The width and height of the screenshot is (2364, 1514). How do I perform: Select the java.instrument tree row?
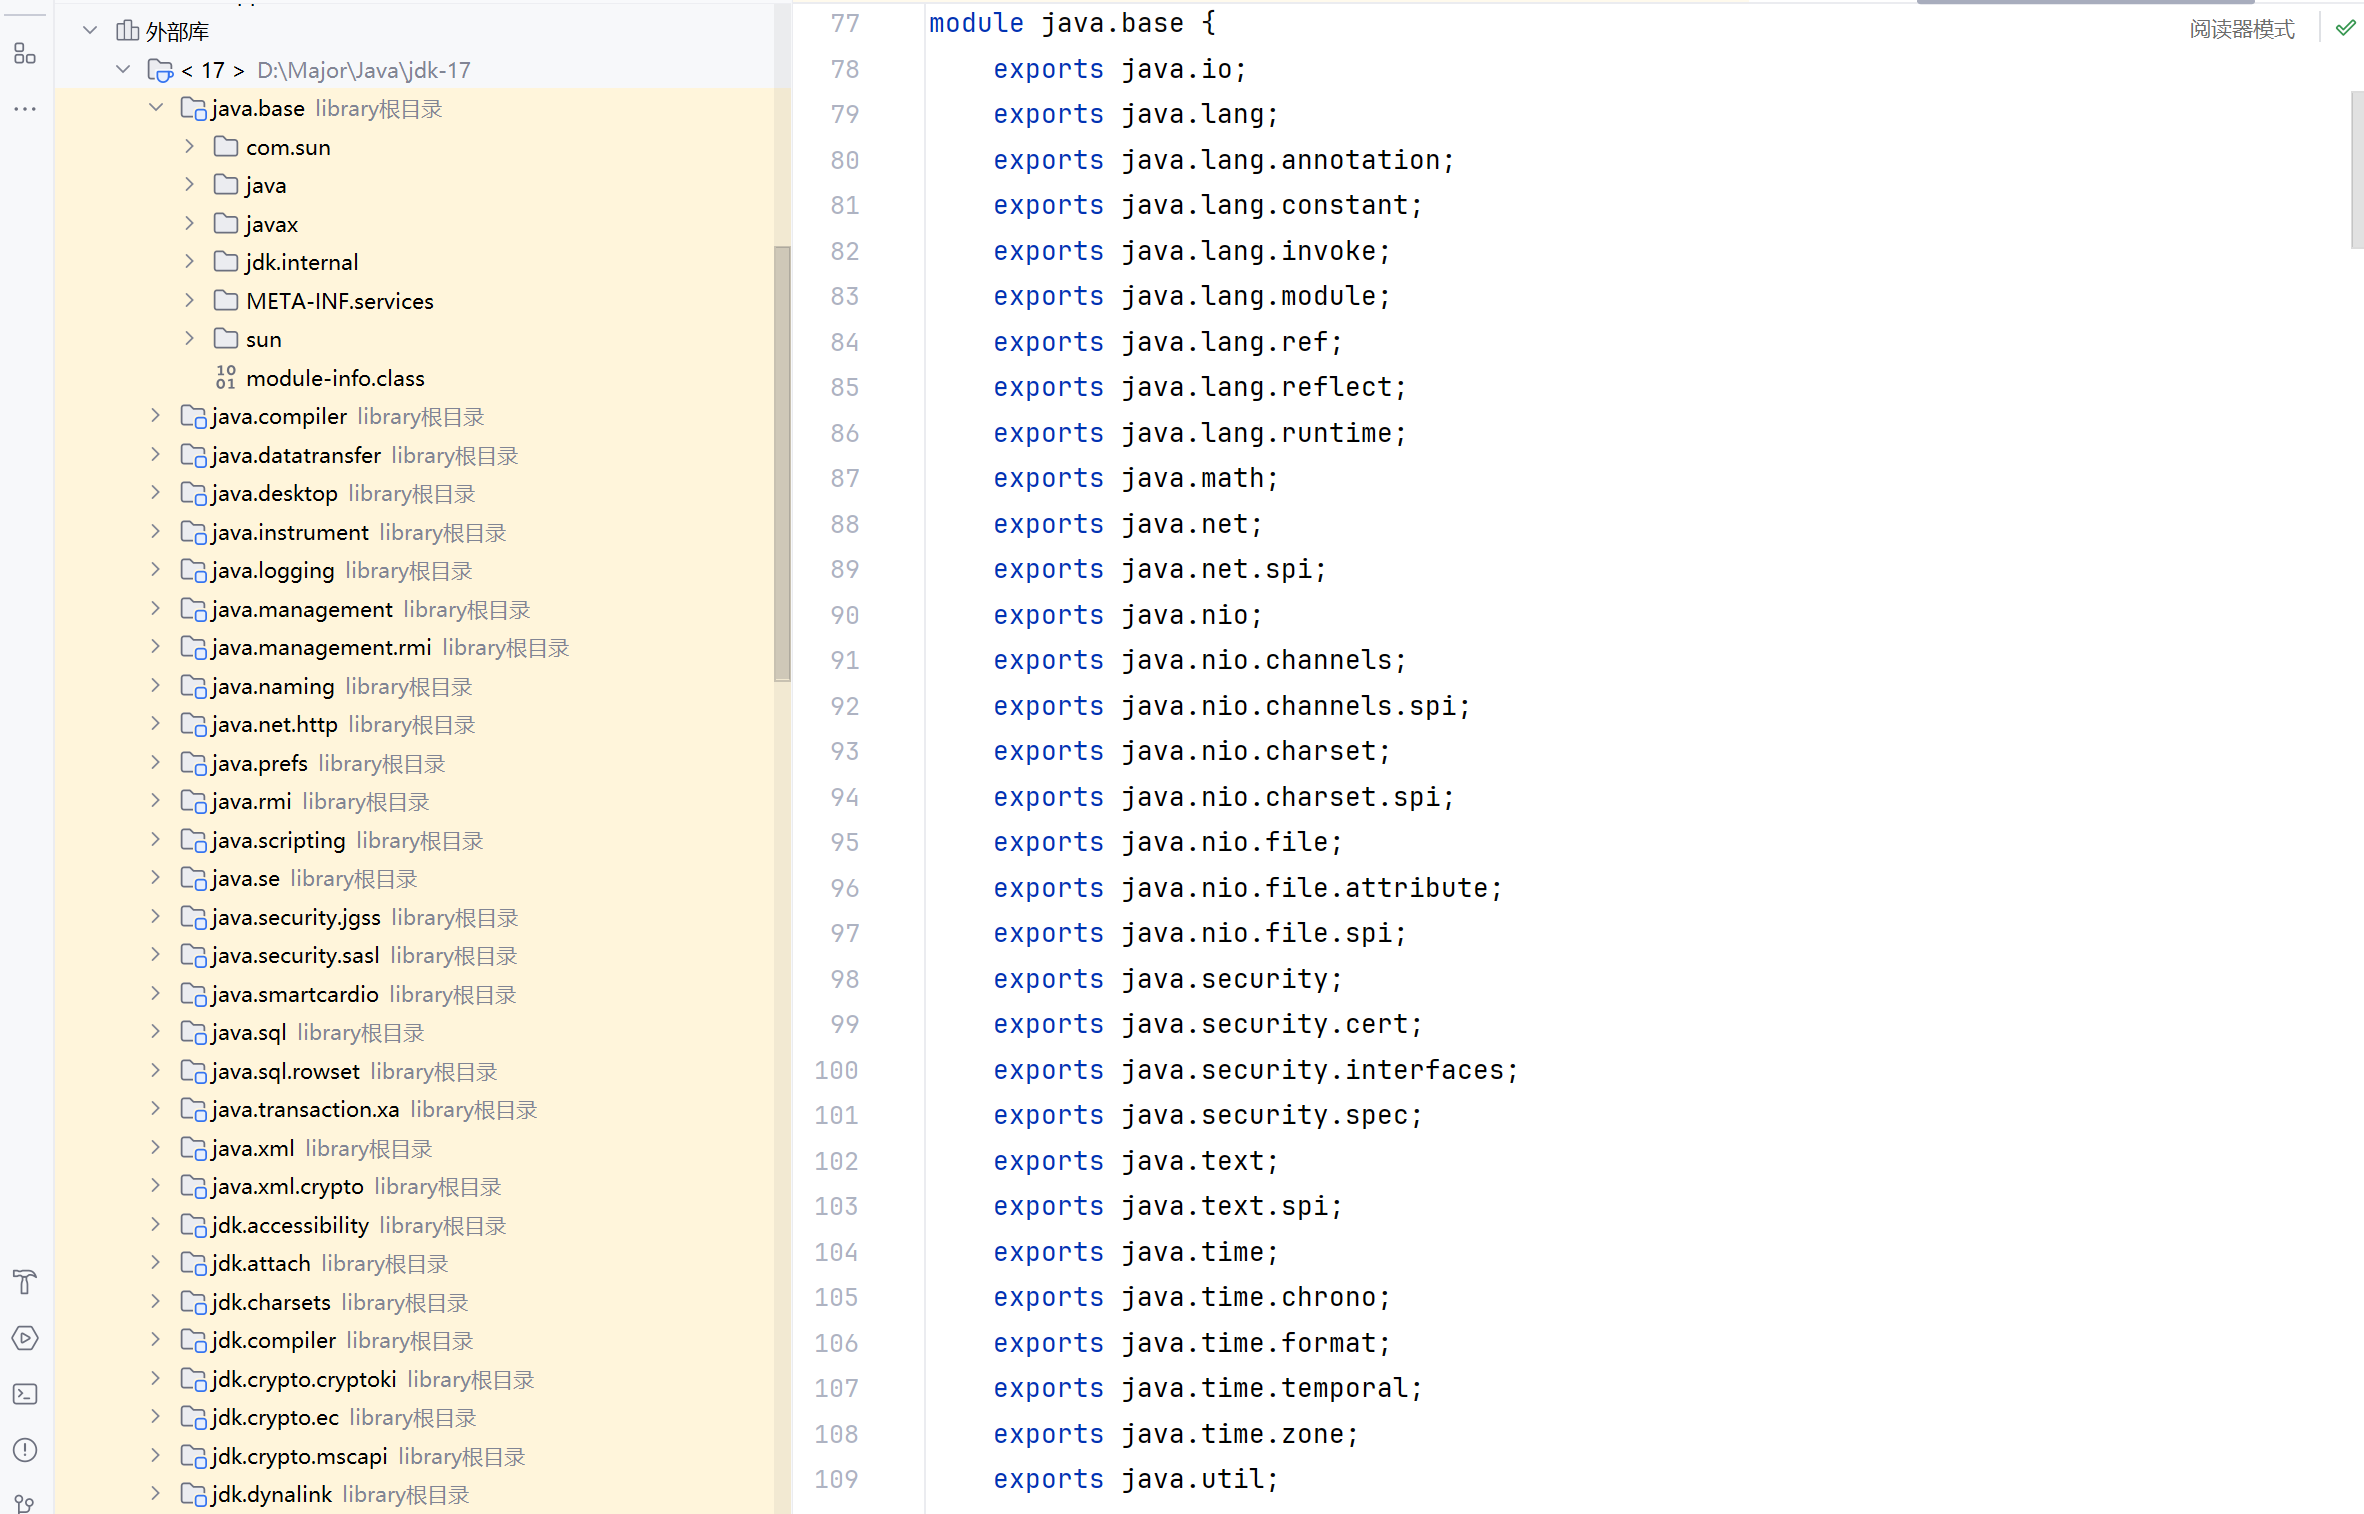[415, 532]
